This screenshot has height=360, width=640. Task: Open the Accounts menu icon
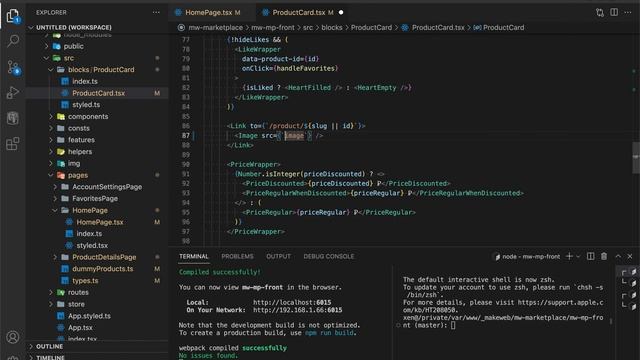click(13, 337)
